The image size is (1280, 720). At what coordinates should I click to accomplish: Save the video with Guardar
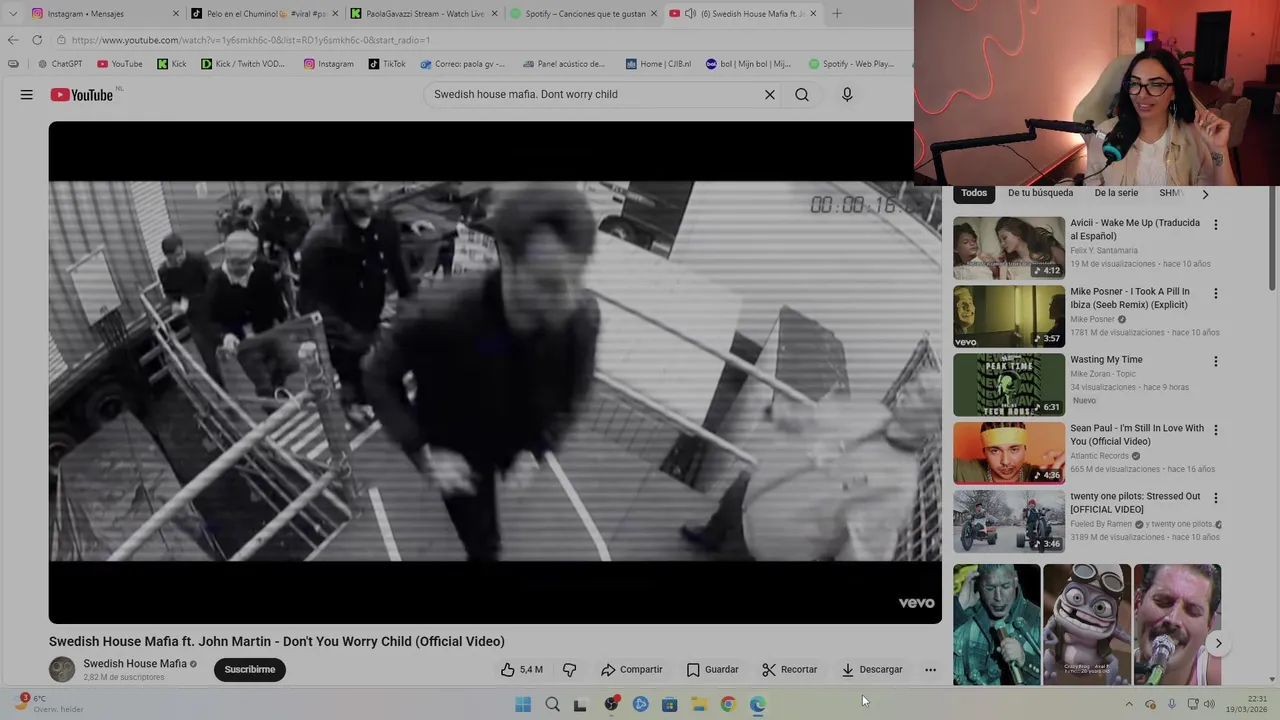pyautogui.click(x=712, y=670)
